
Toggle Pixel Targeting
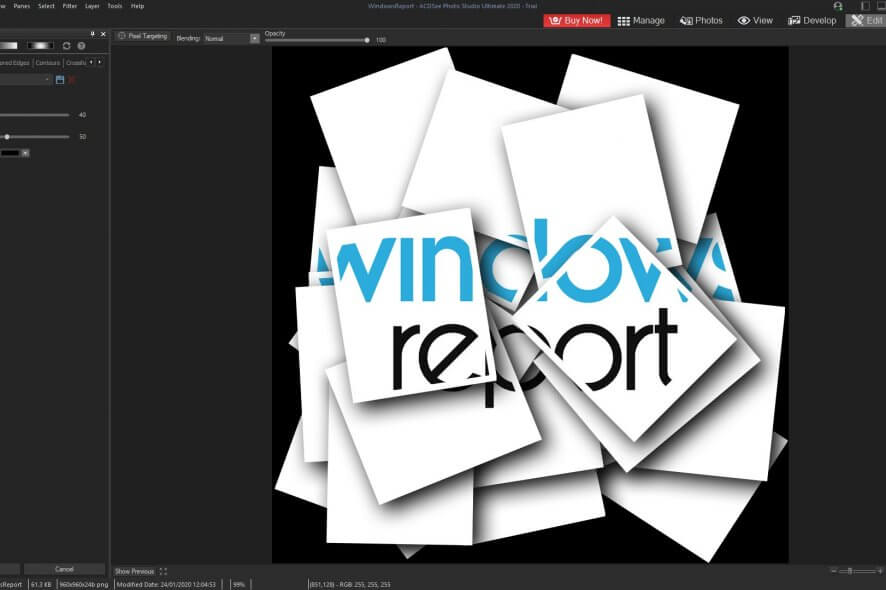(142, 36)
